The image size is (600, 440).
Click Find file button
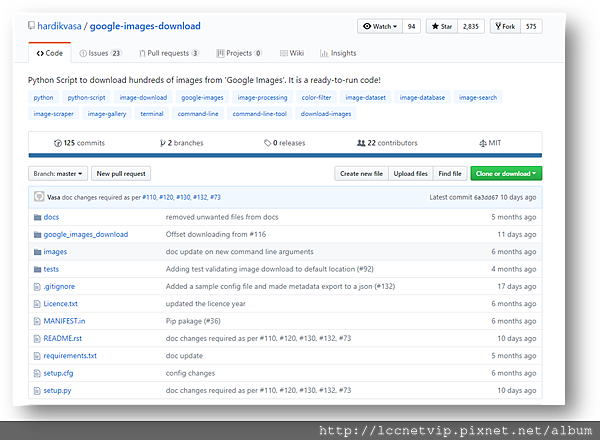(x=450, y=174)
